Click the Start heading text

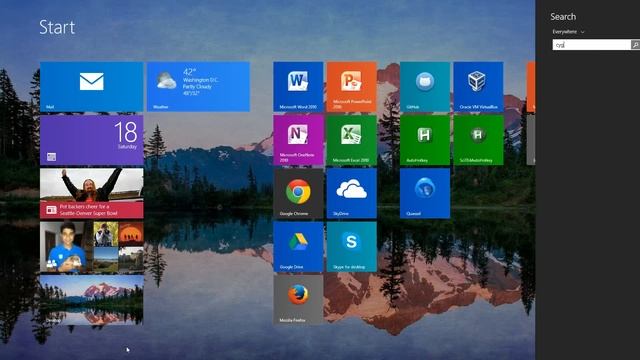(x=57, y=27)
